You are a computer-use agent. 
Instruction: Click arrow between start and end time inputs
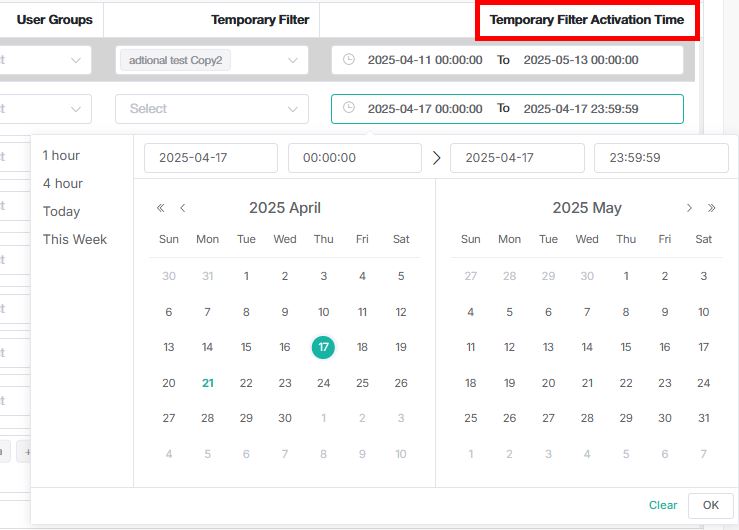coord(436,157)
